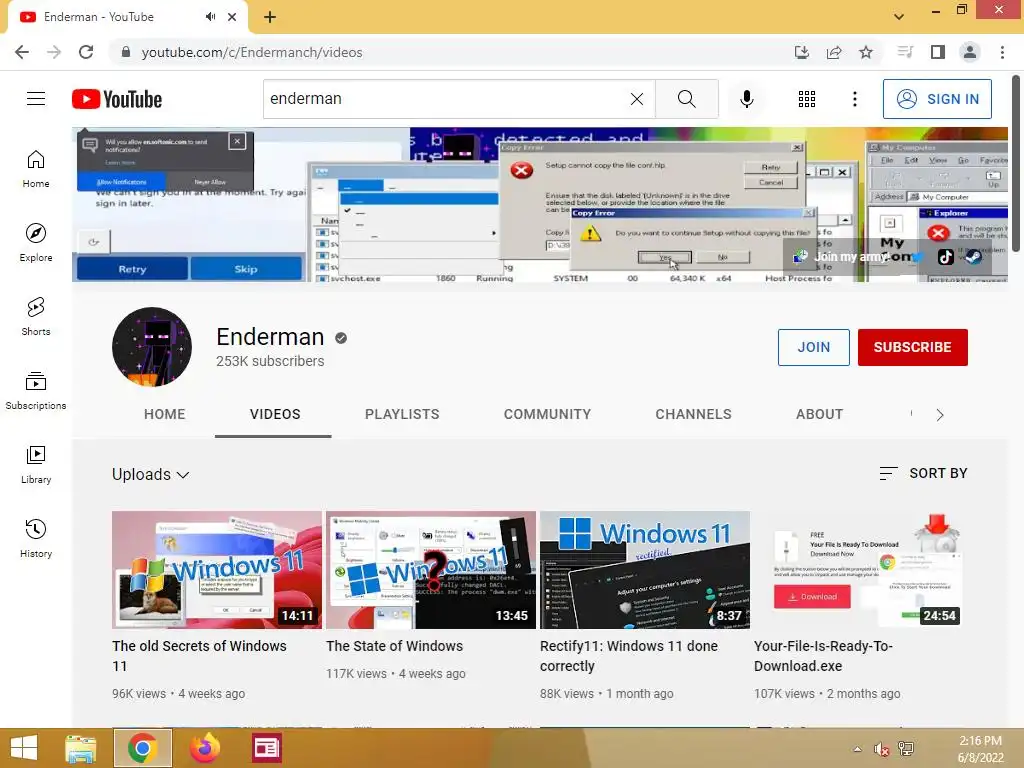Open the Chrome tab search chevron
Screen dimensions: 1024x768
click(899, 17)
